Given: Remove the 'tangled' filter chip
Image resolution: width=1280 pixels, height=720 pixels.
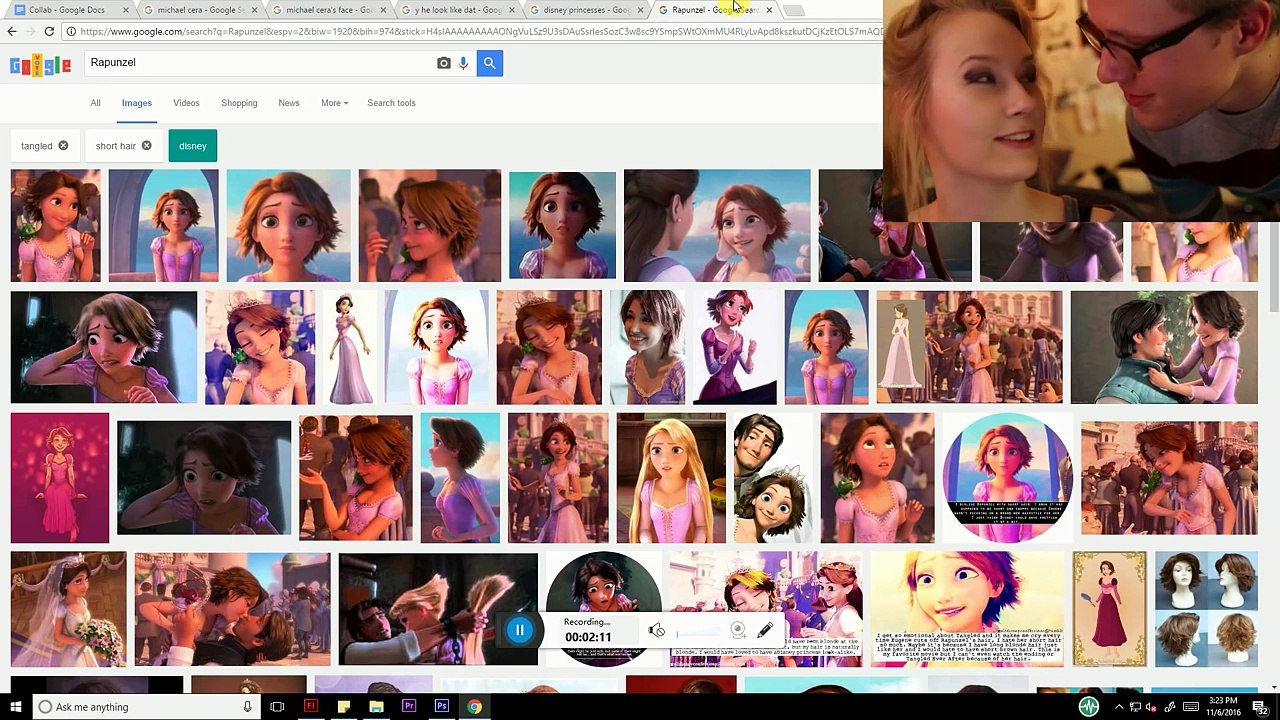Looking at the screenshot, I should pos(63,146).
